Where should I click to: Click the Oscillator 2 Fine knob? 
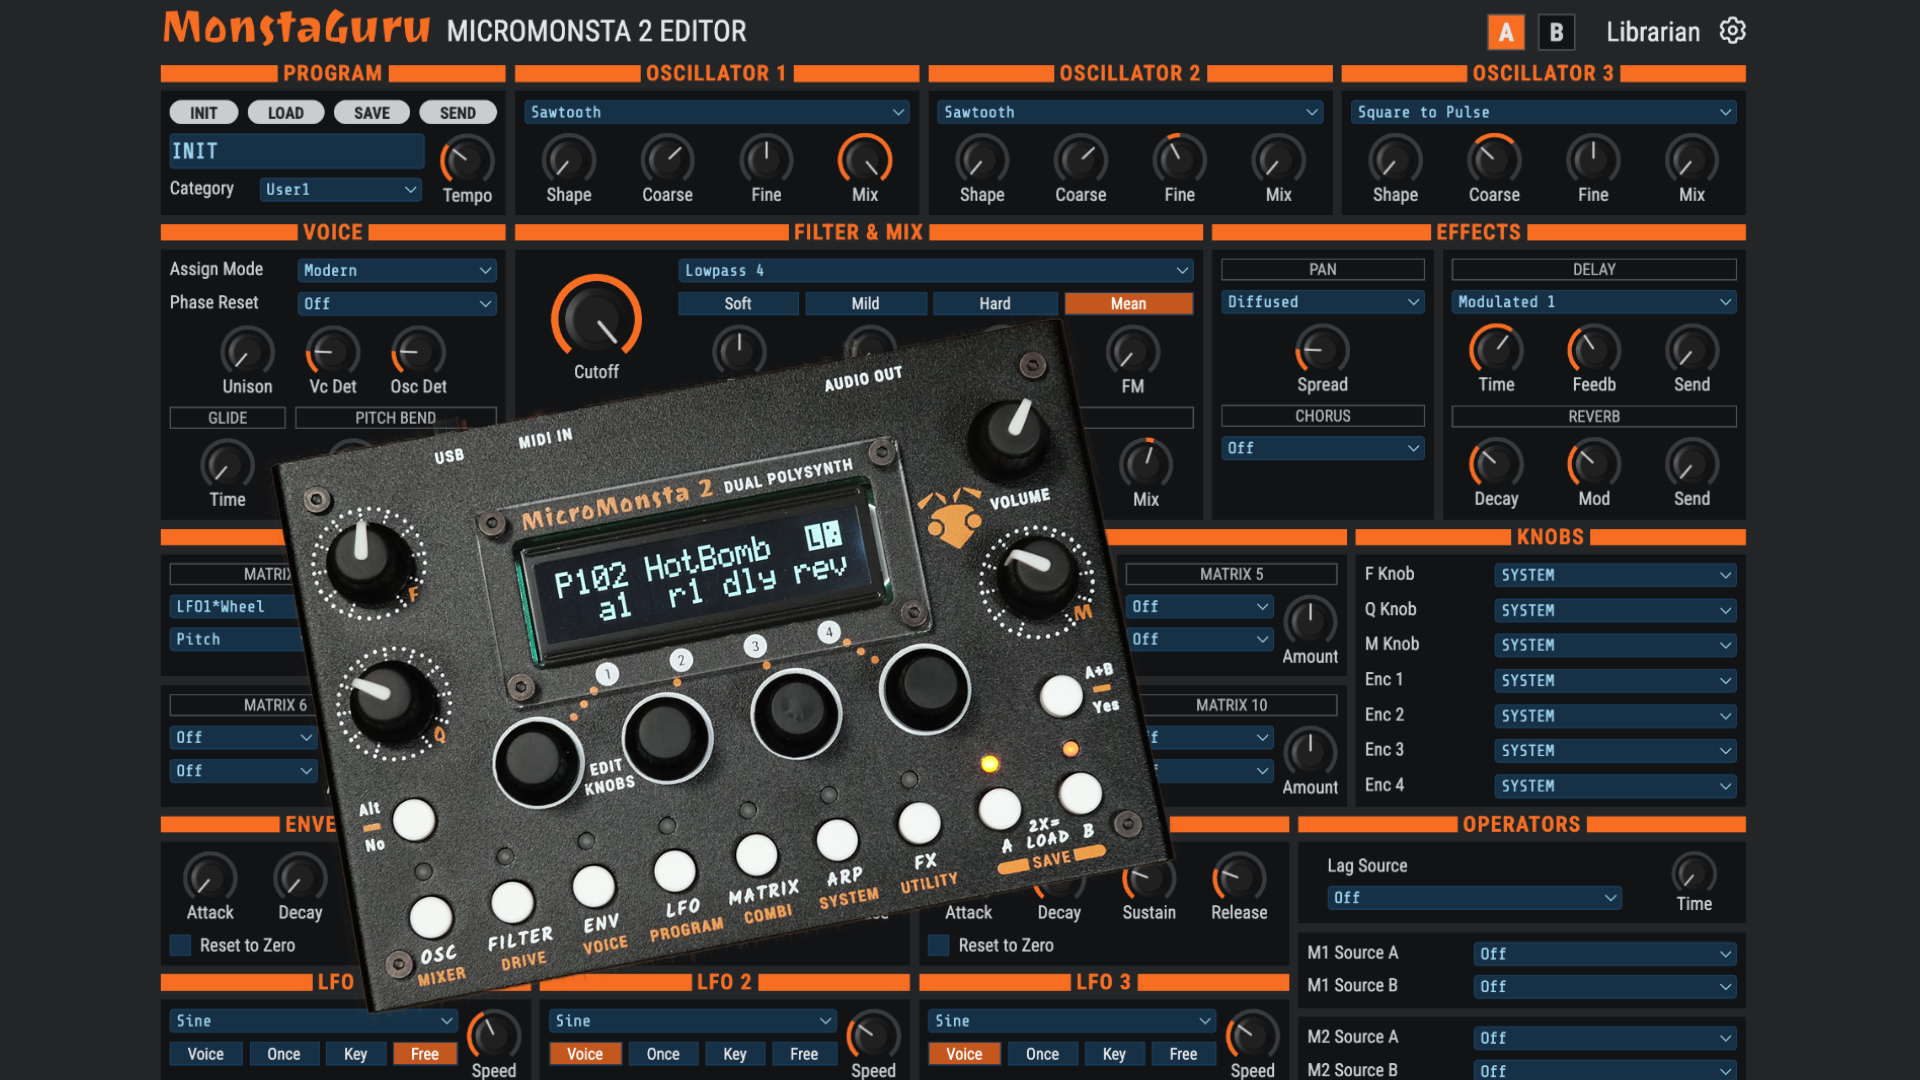(x=1180, y=160)
